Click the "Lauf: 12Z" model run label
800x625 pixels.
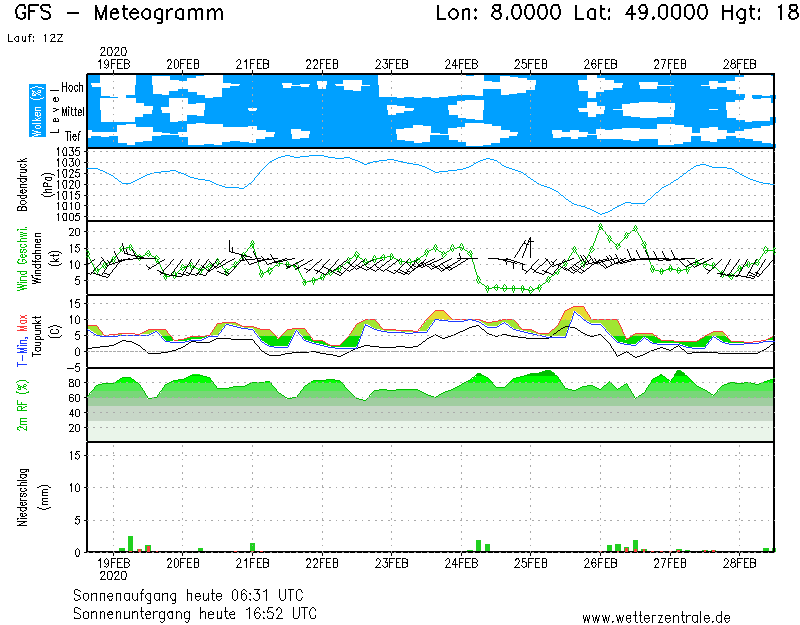pos(35,38)
